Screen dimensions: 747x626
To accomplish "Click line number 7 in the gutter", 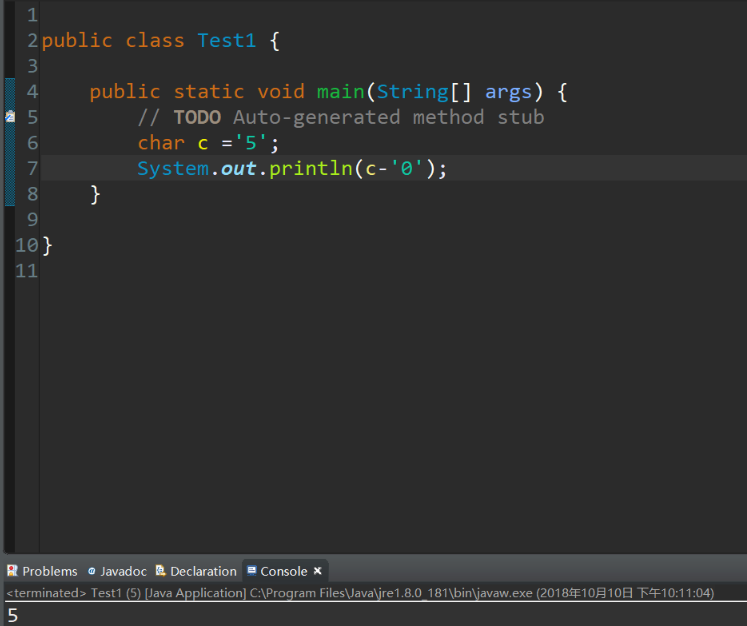I will tap(32, 168).
